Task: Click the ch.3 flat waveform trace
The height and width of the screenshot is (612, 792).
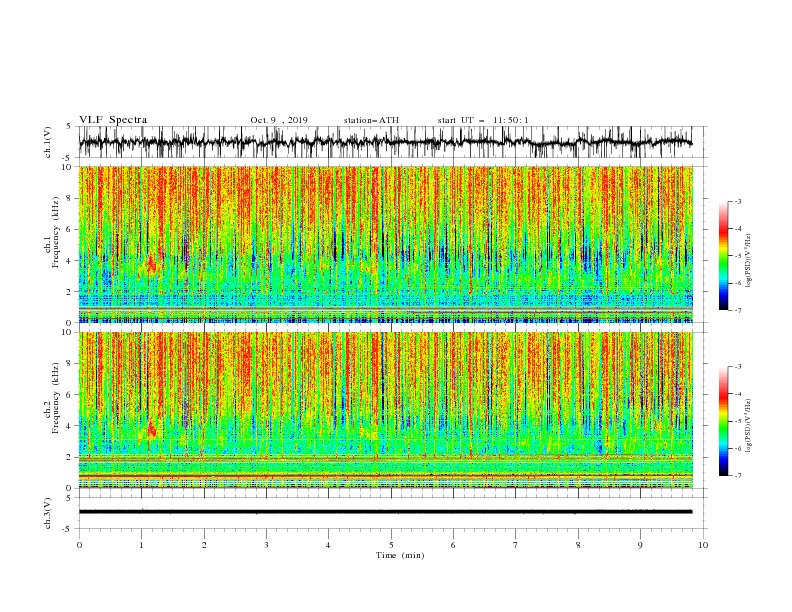Action: [x=385, y=512]
